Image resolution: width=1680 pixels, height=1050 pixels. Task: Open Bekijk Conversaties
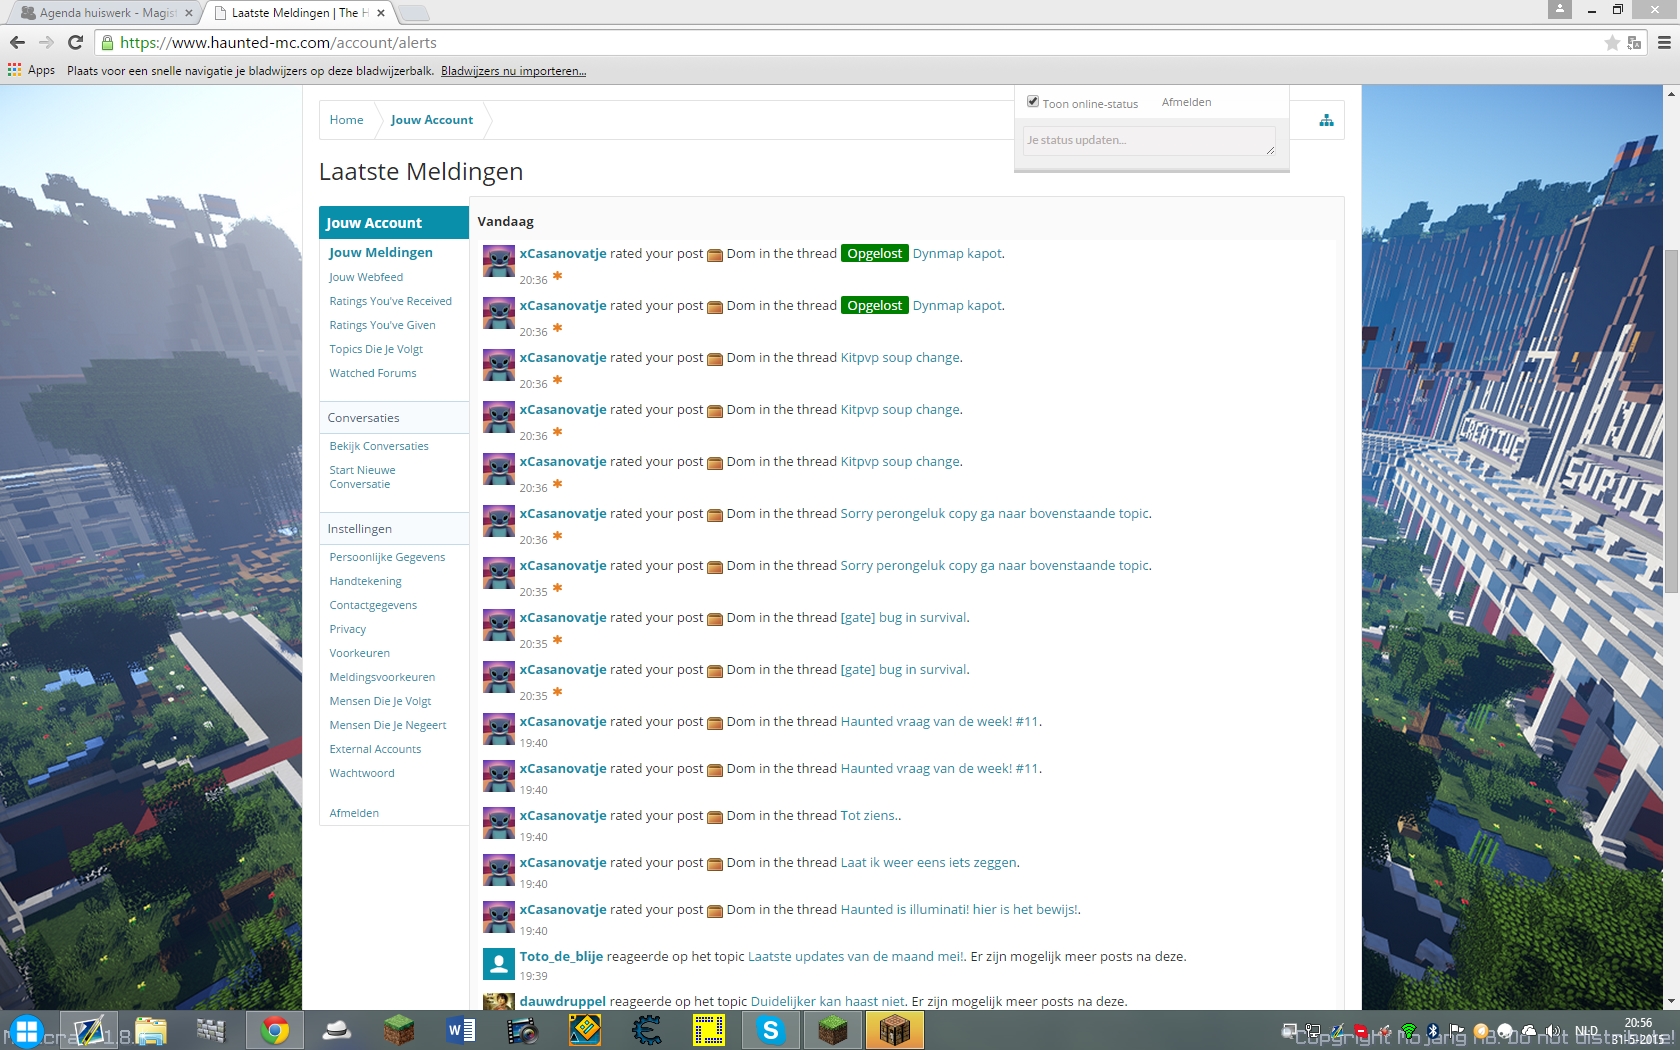tap(379, 446)
